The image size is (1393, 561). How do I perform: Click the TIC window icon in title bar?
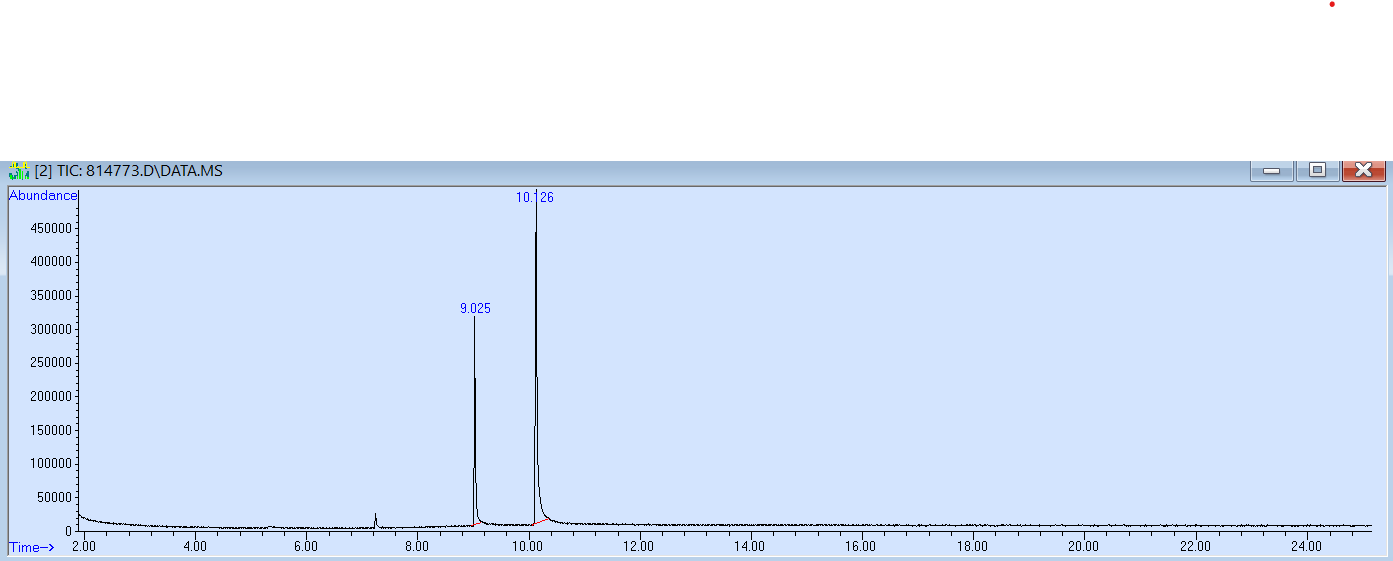18,171
